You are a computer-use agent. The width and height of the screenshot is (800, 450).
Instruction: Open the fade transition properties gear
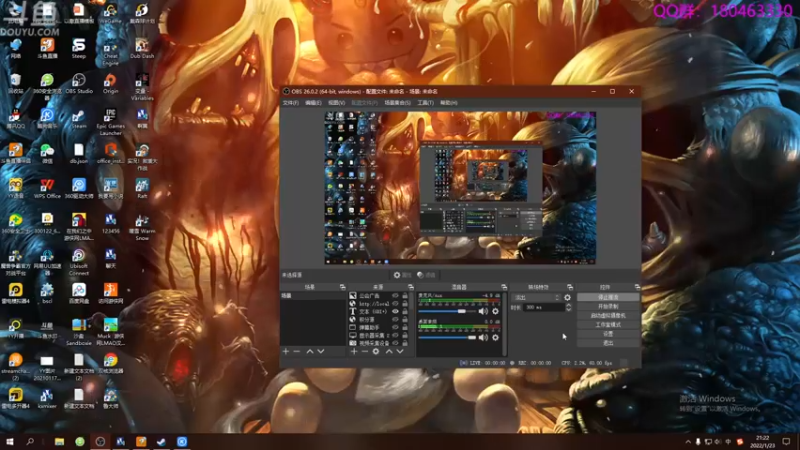tap(568, 297)
